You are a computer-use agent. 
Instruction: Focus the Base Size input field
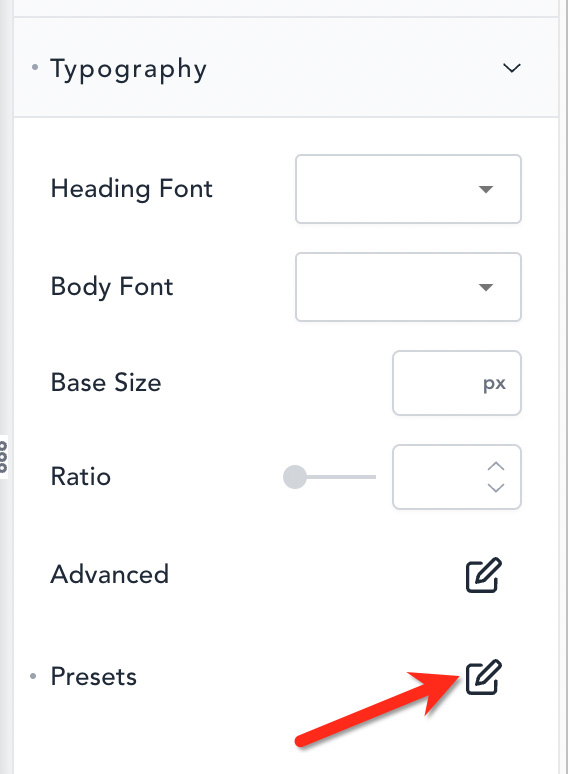456,383
